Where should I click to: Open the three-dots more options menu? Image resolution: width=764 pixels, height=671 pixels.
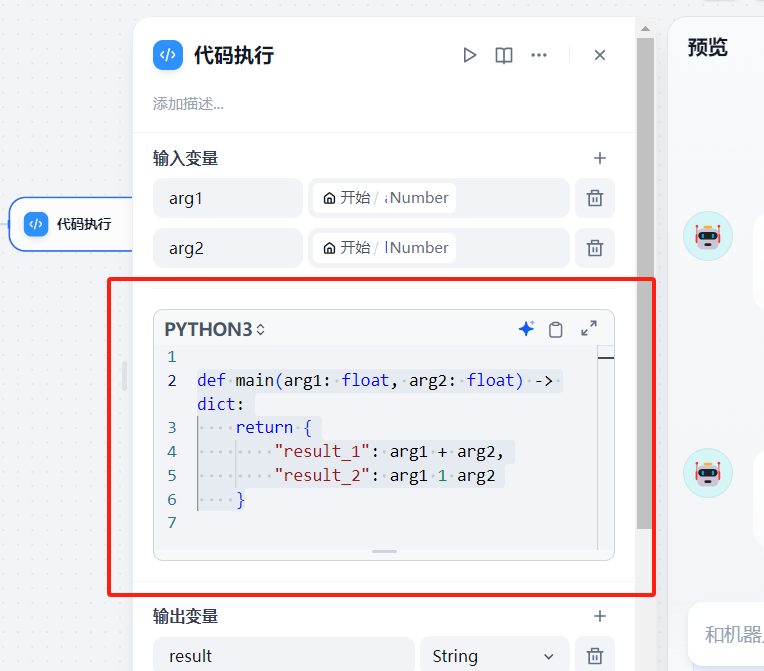[x=539, y=55]
